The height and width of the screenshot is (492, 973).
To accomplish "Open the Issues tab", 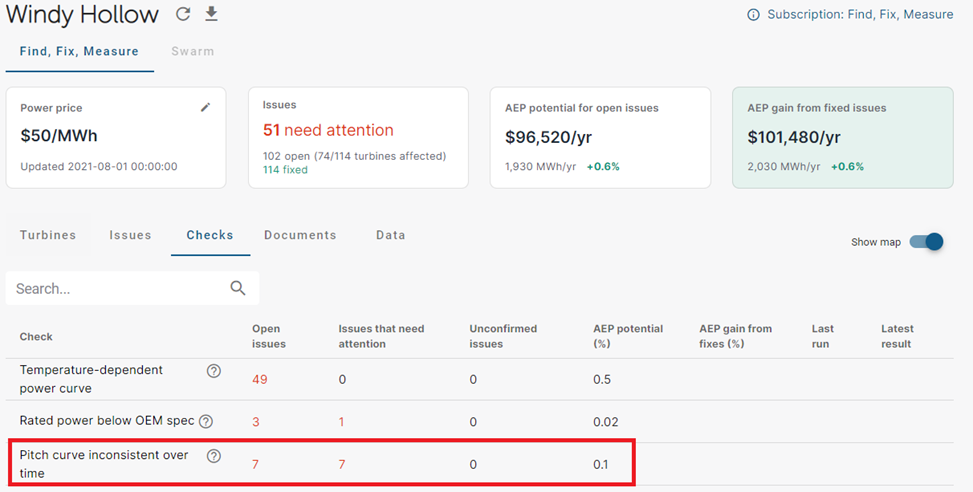I will coord(130,235).
